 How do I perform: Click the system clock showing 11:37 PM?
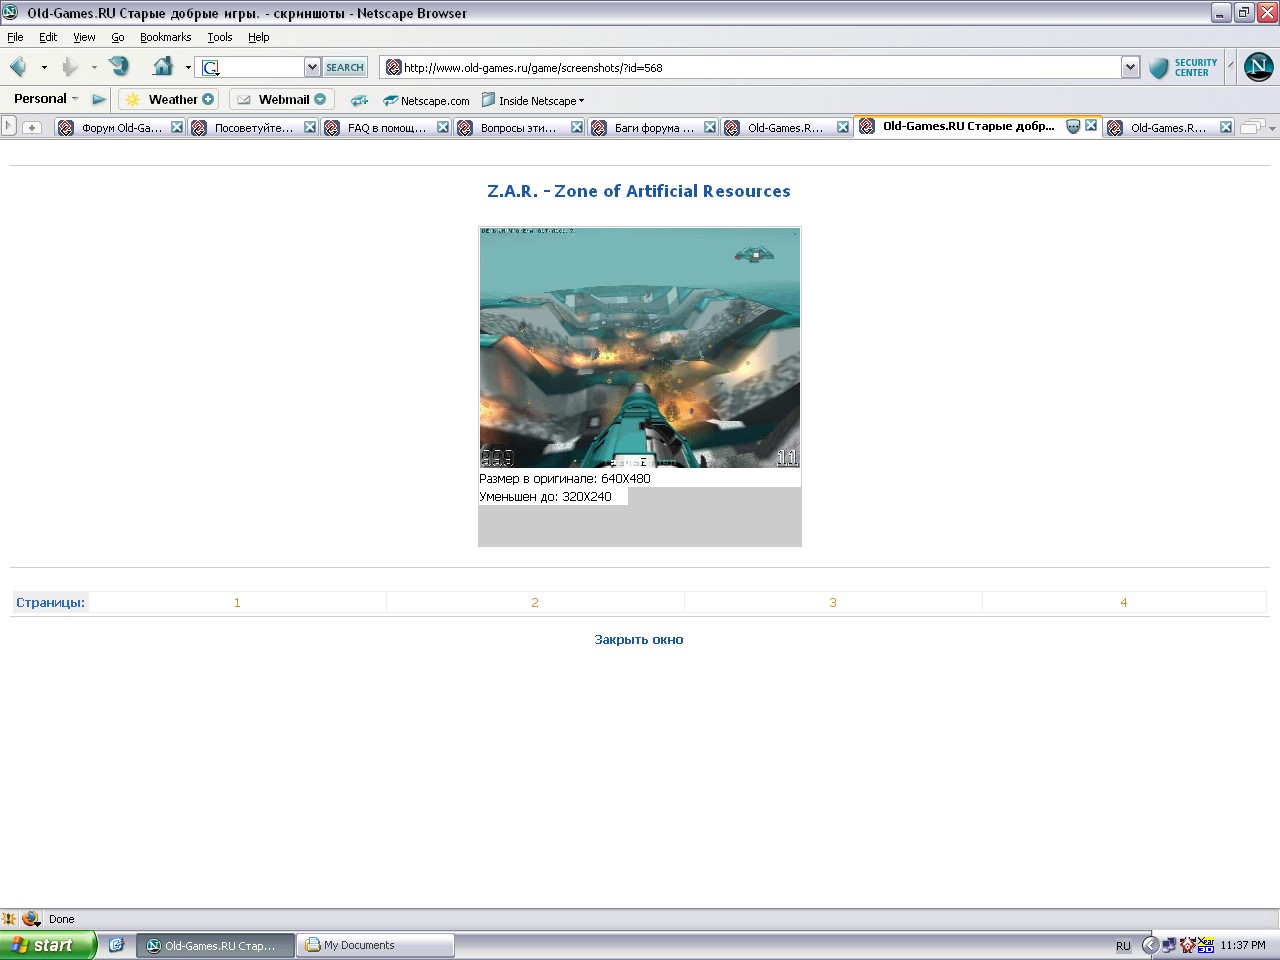[x=1243, y=945]
